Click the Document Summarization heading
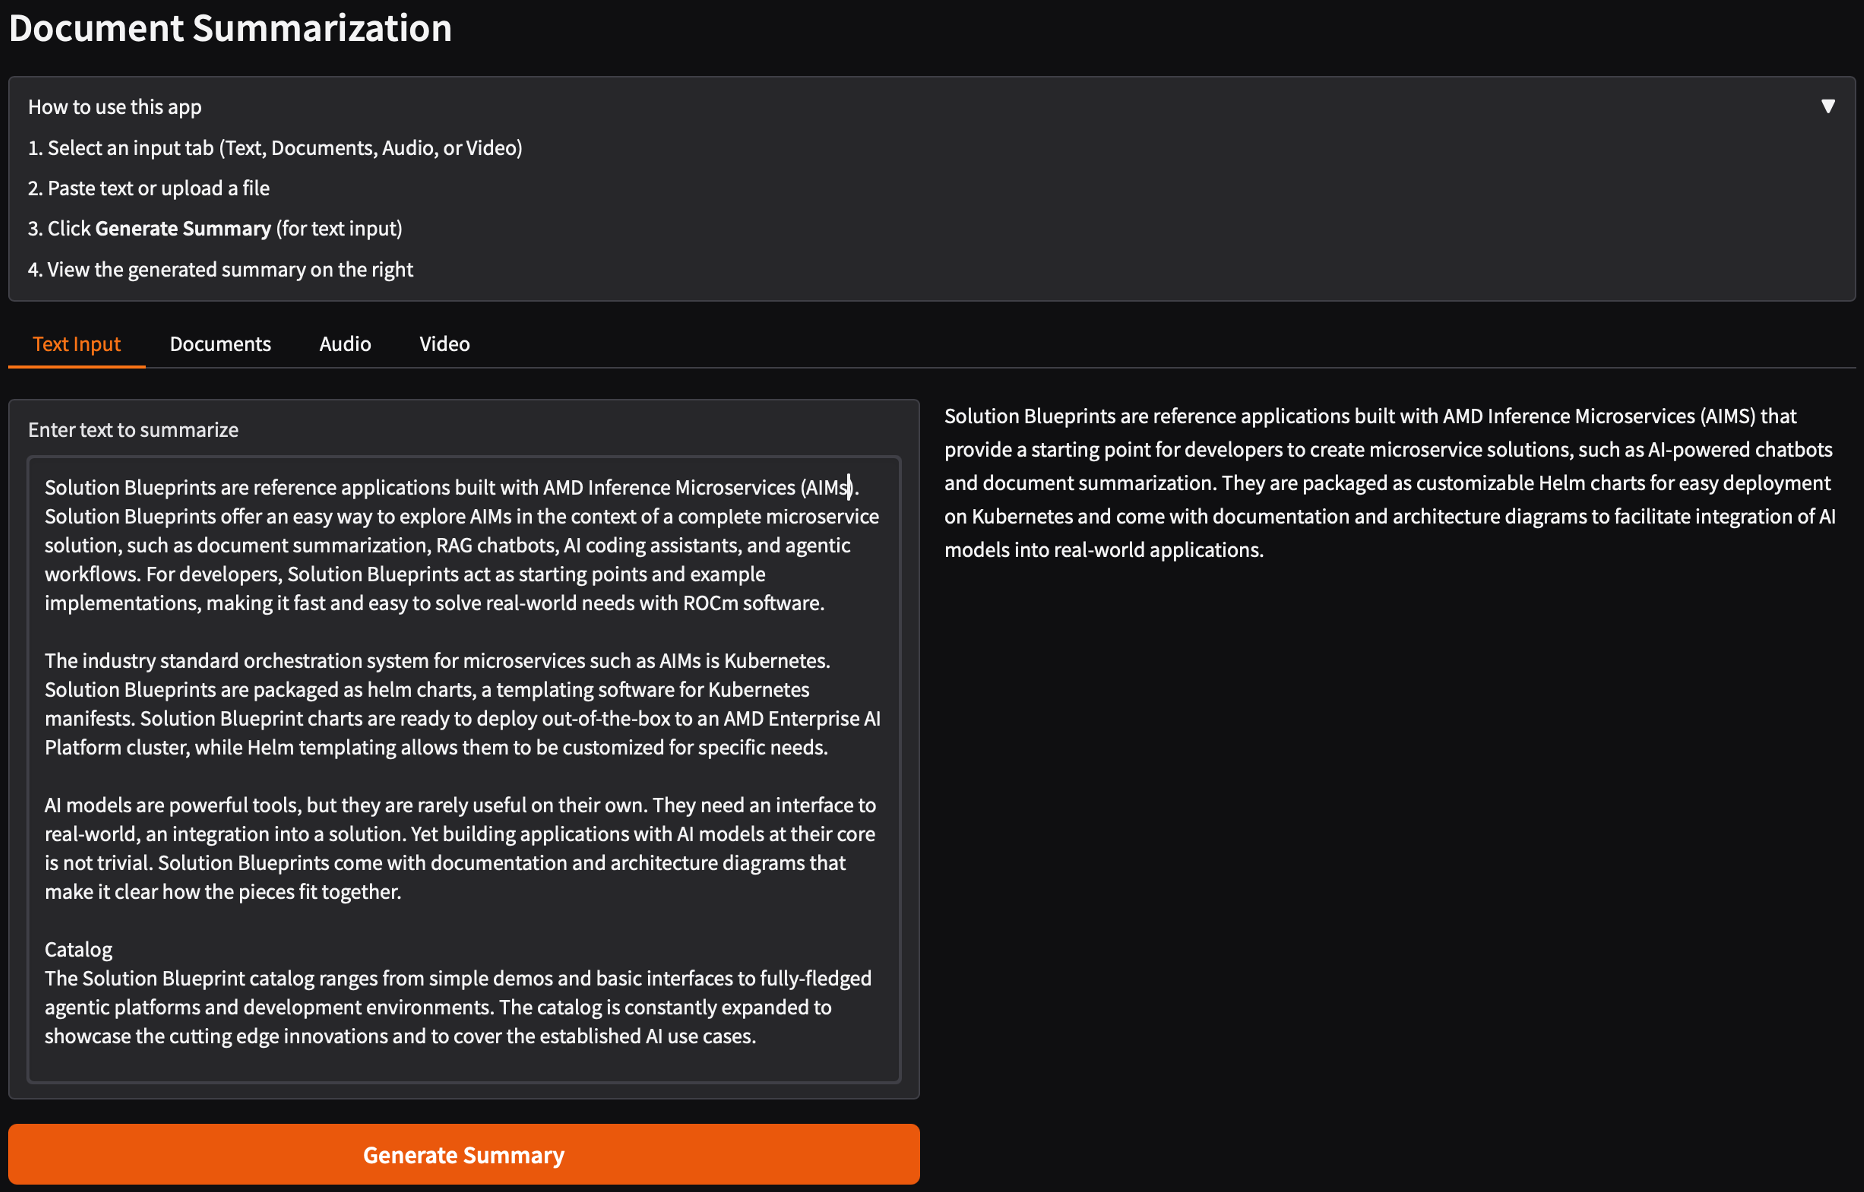The height and width of the screenshot is (1192, 1864). coord(230,28)
